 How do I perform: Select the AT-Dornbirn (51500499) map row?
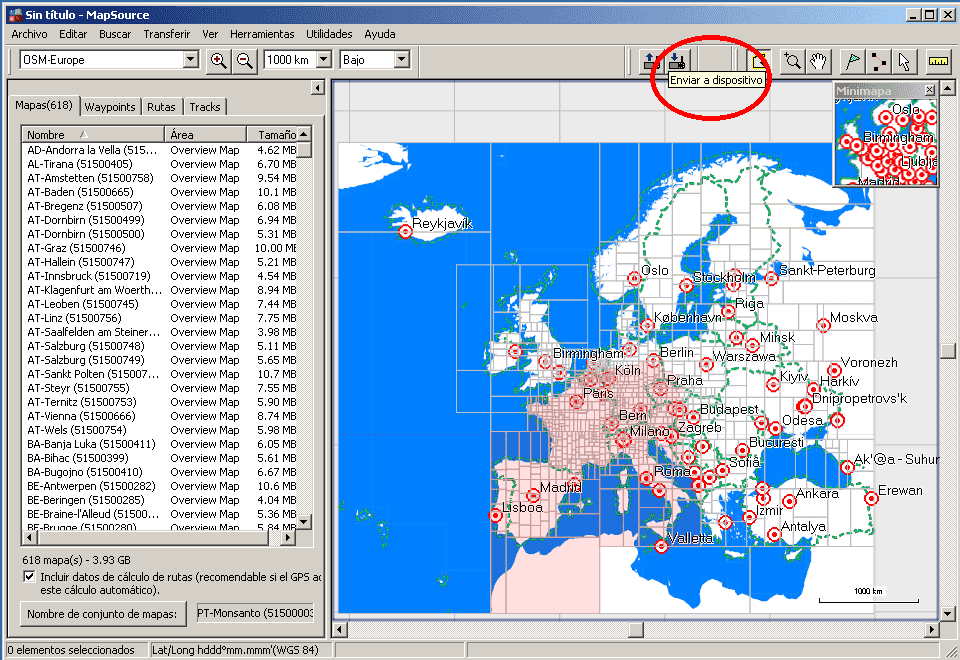[x=160, y=220]
